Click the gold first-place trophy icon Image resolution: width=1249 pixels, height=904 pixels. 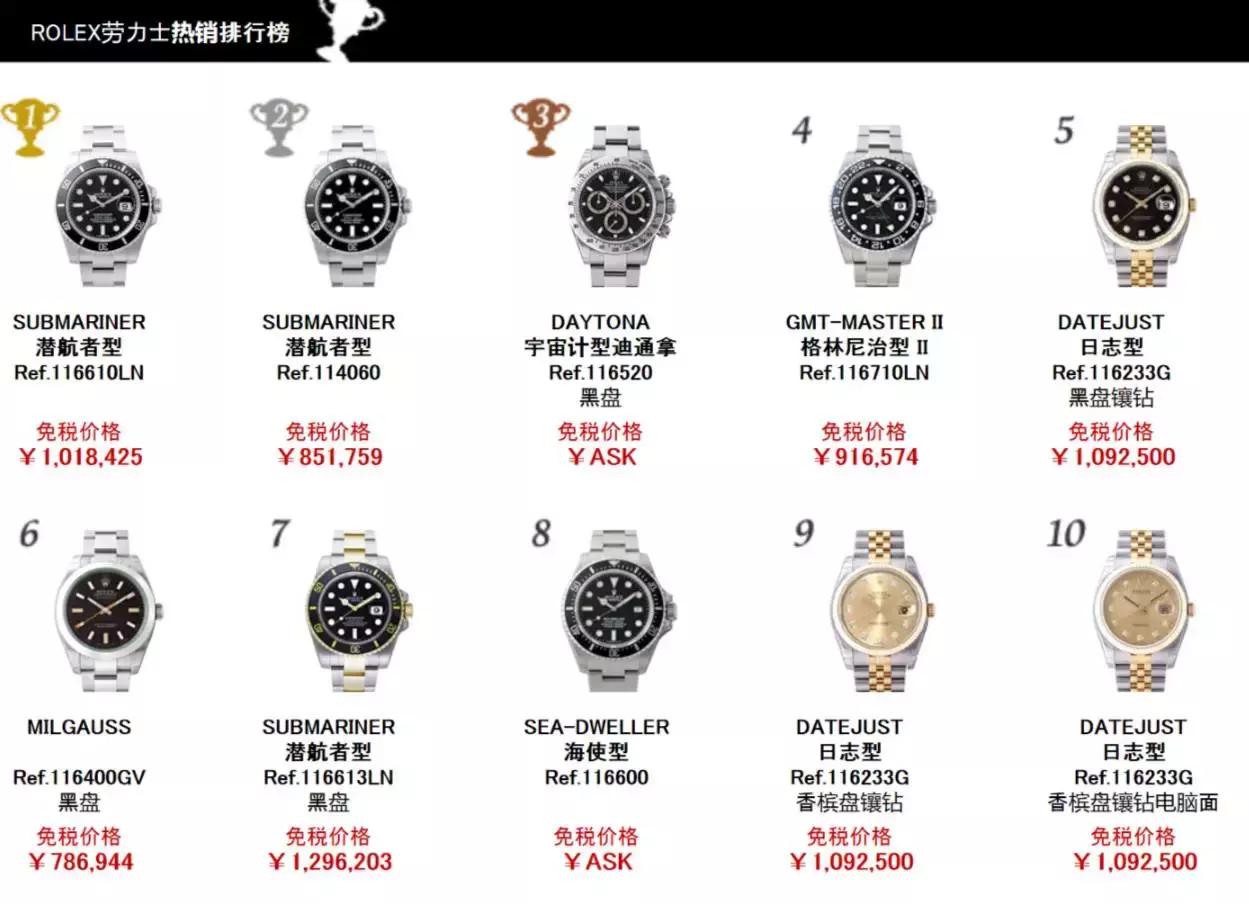click(29, 126)
